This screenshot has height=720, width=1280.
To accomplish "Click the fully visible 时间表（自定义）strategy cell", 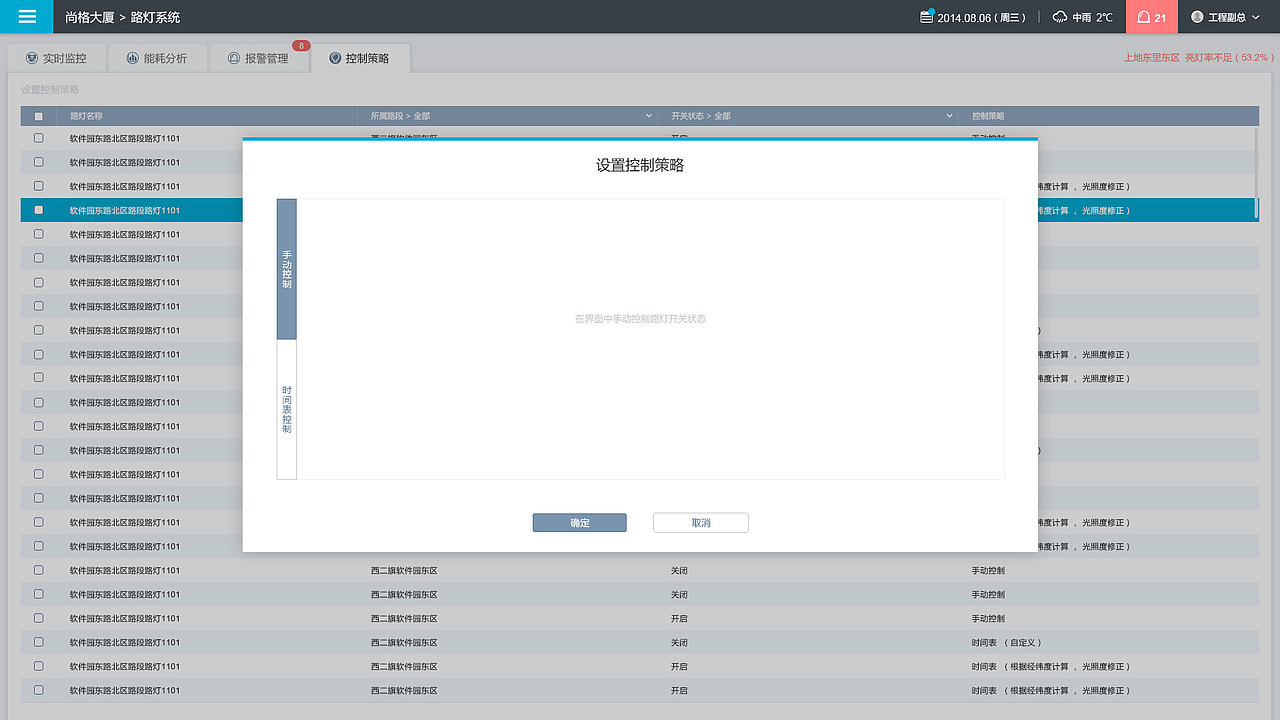I will coord(1006,642).
